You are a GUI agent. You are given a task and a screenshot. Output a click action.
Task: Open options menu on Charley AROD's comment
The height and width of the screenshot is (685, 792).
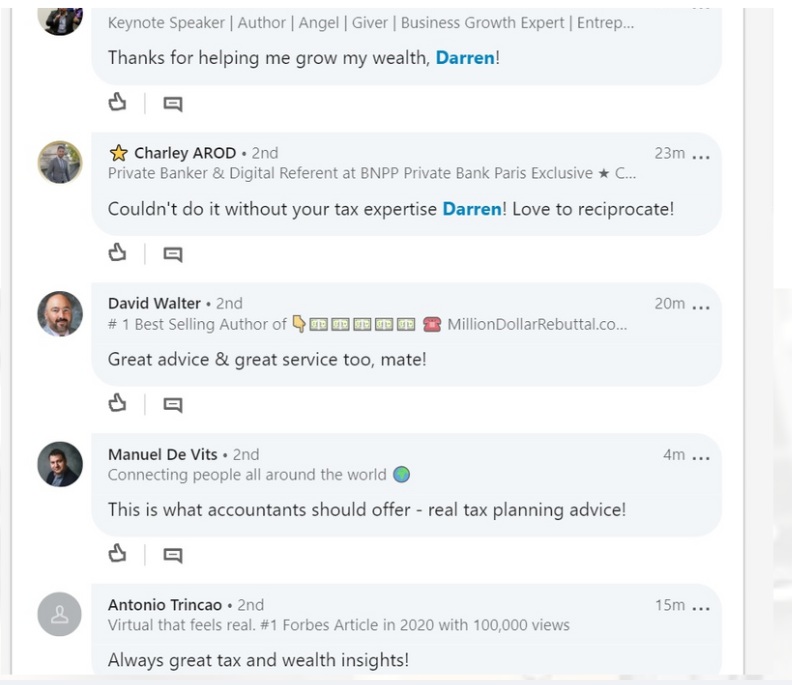point(701,156)
